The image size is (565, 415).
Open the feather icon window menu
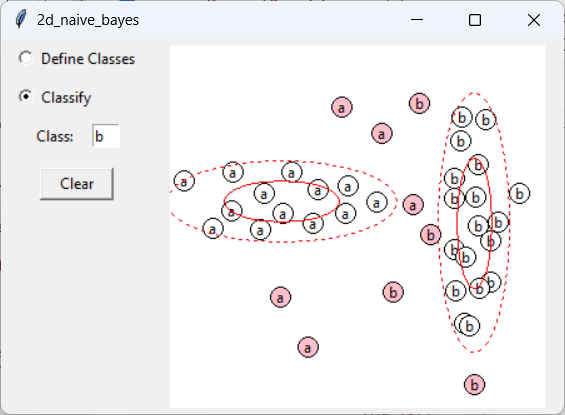(x=21, y=19)
